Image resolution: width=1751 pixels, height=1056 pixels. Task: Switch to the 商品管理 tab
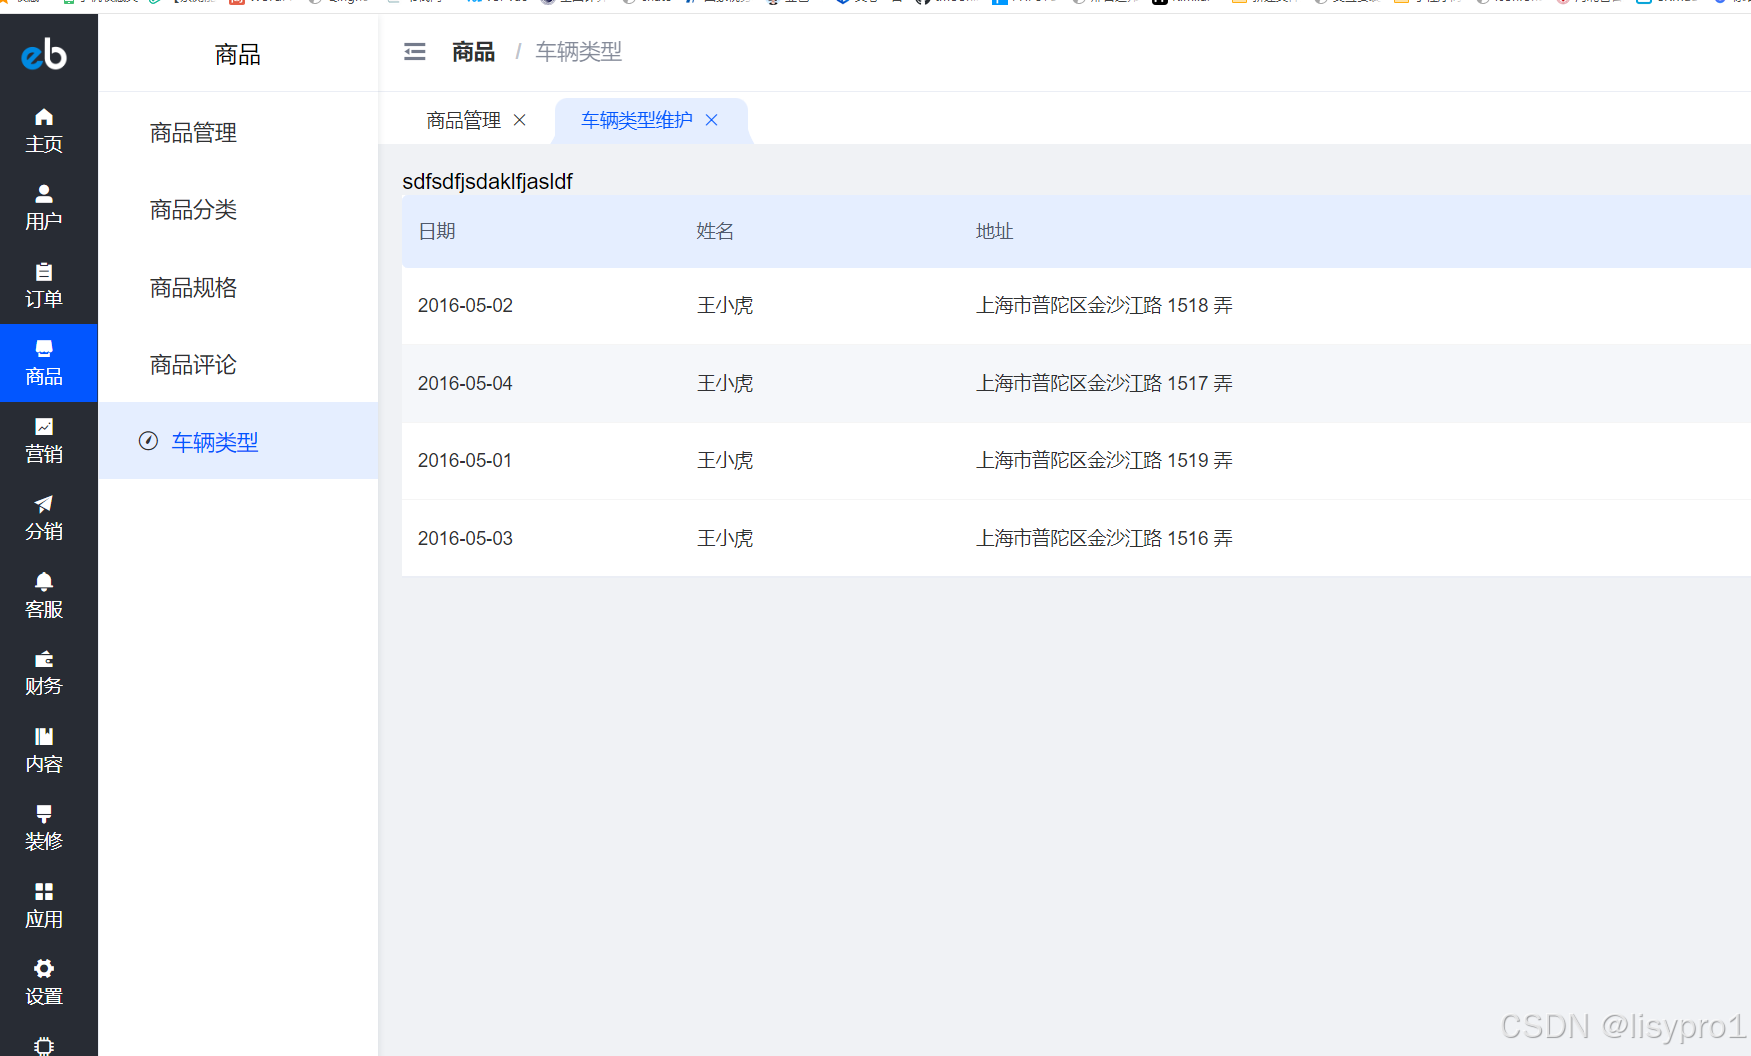[x=463, y=120]
